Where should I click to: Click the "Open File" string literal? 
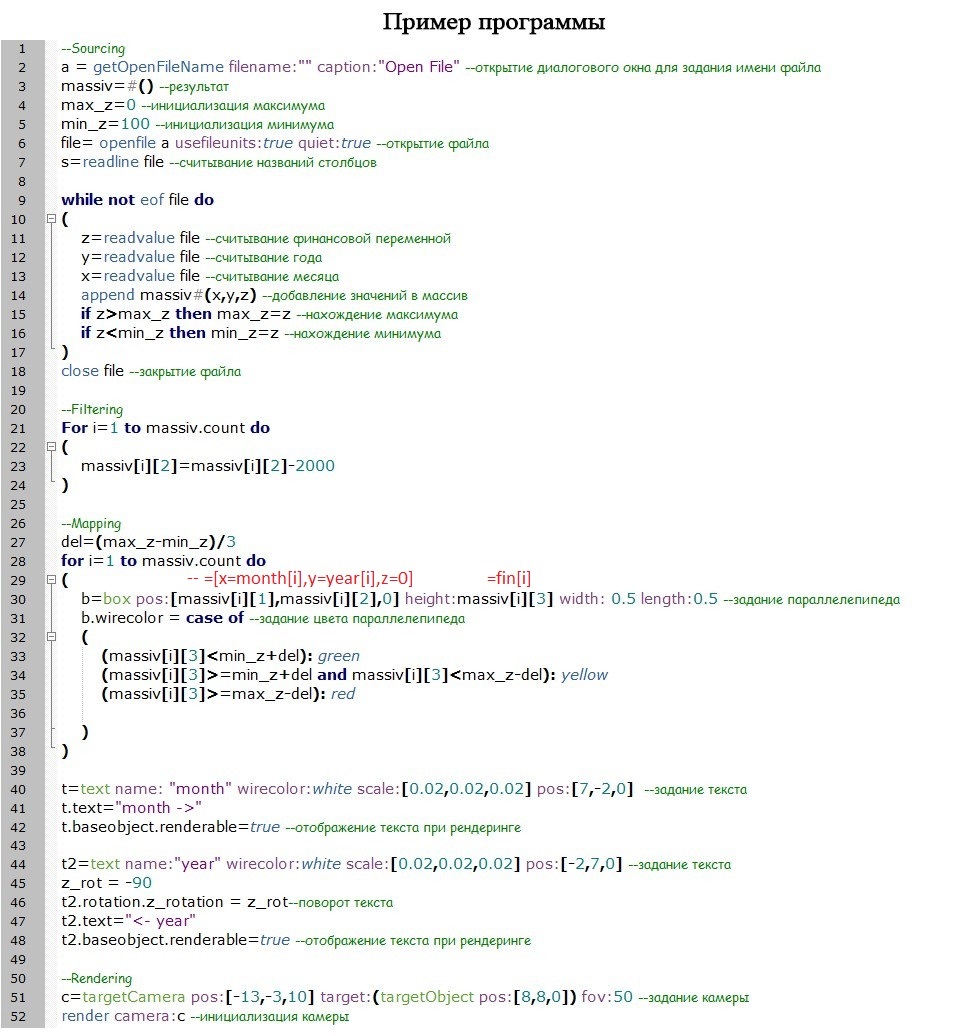(x=418, y=67)
